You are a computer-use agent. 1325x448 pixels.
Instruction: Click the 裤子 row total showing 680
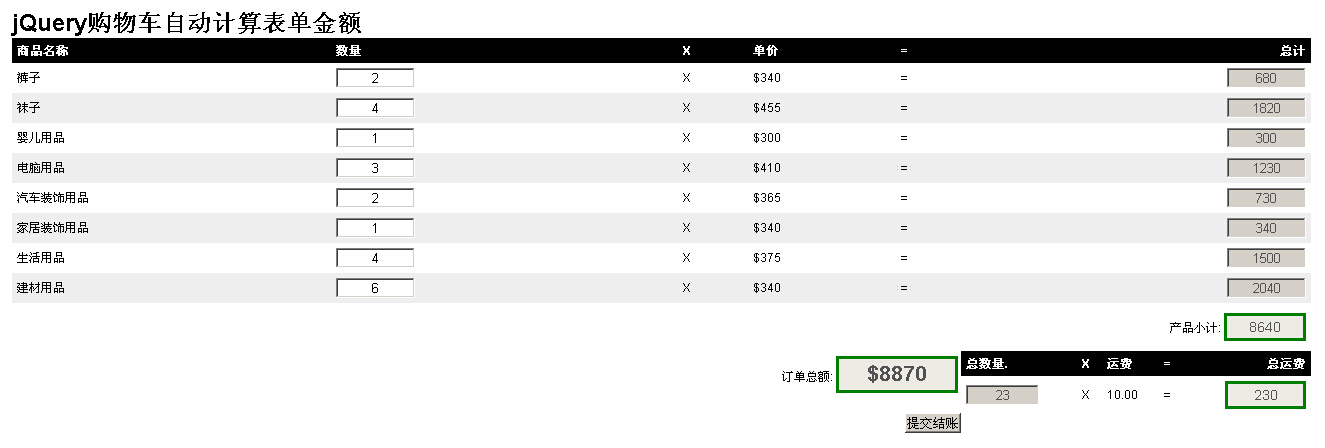(x=1266, y=78)
